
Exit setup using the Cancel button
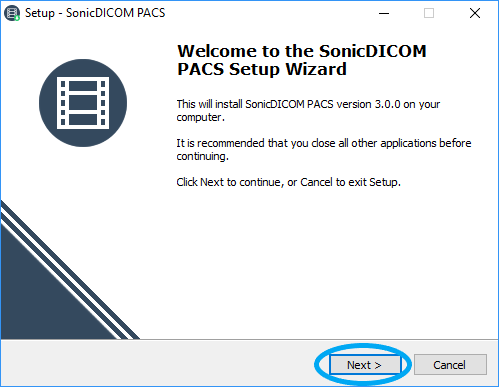(x=450, y=365)
